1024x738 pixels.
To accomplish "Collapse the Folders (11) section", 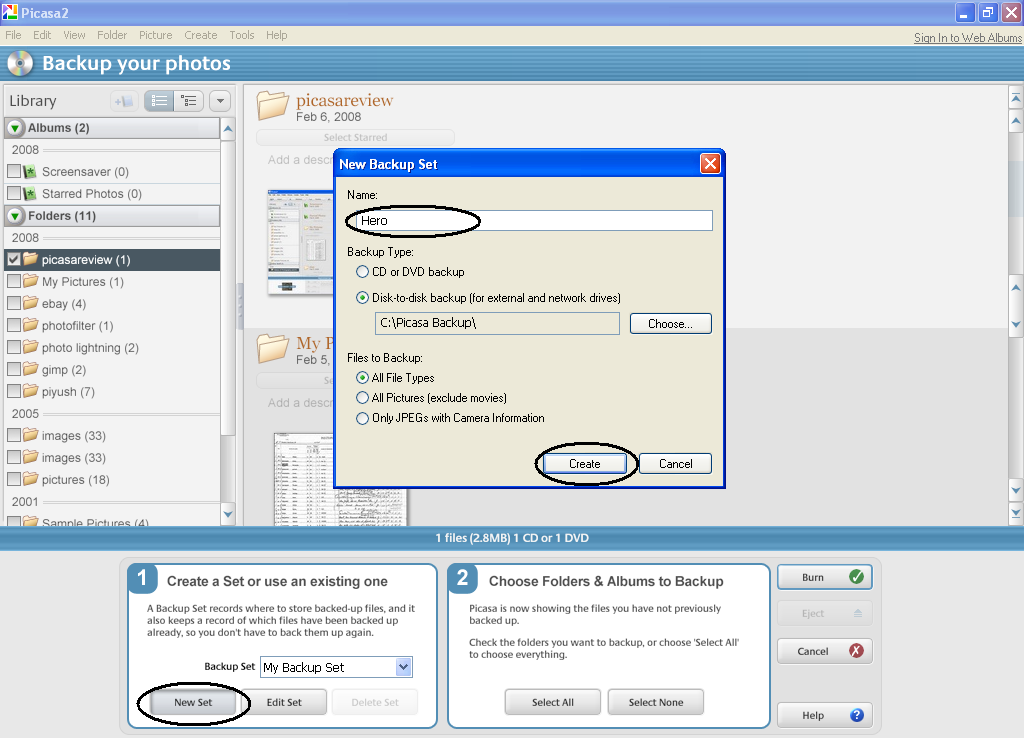I will pyautogui.click(x=16, y=216).
